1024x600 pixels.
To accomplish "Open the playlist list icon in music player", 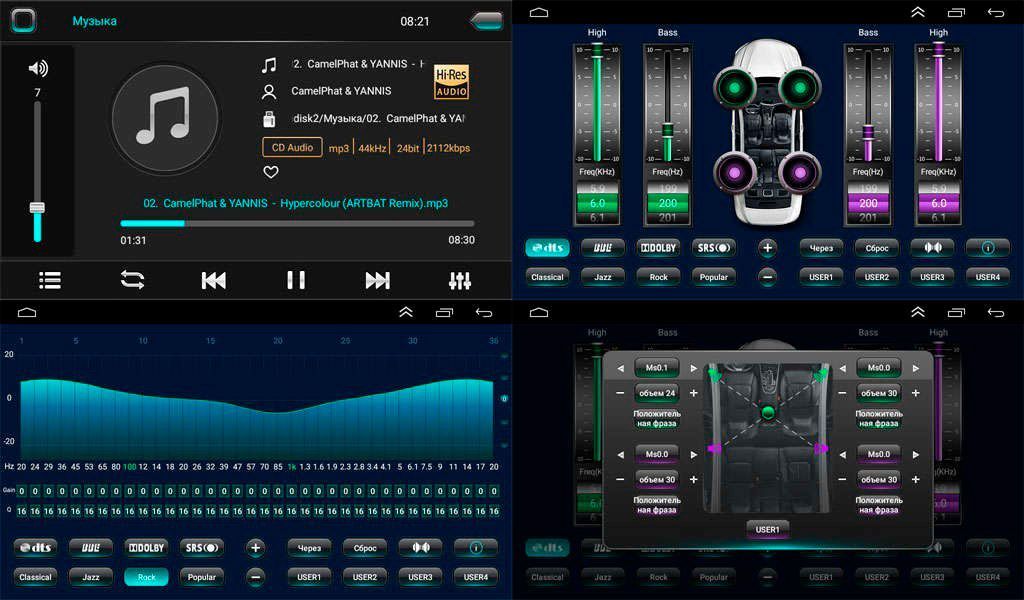I will coord(50,280).
